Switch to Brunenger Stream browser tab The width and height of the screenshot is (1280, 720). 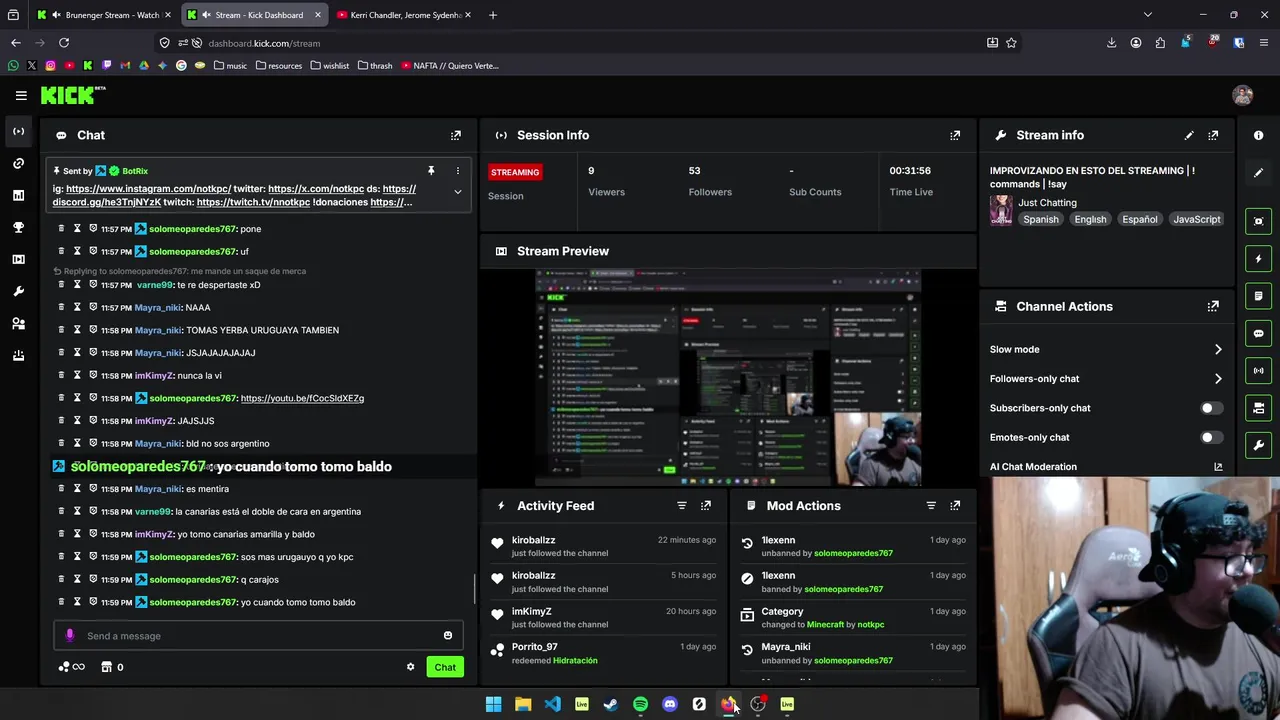pyautogui.click(x=103, y=15)
